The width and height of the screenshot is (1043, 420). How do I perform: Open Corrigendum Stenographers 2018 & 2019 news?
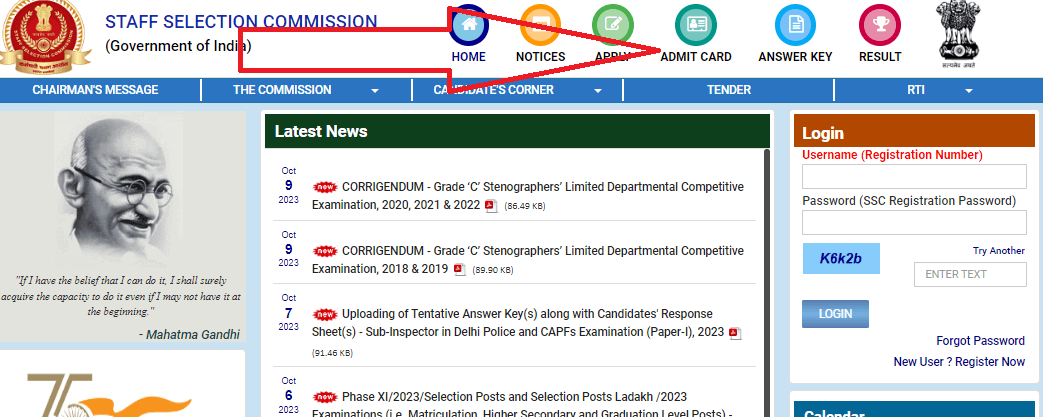click(527, 260)
